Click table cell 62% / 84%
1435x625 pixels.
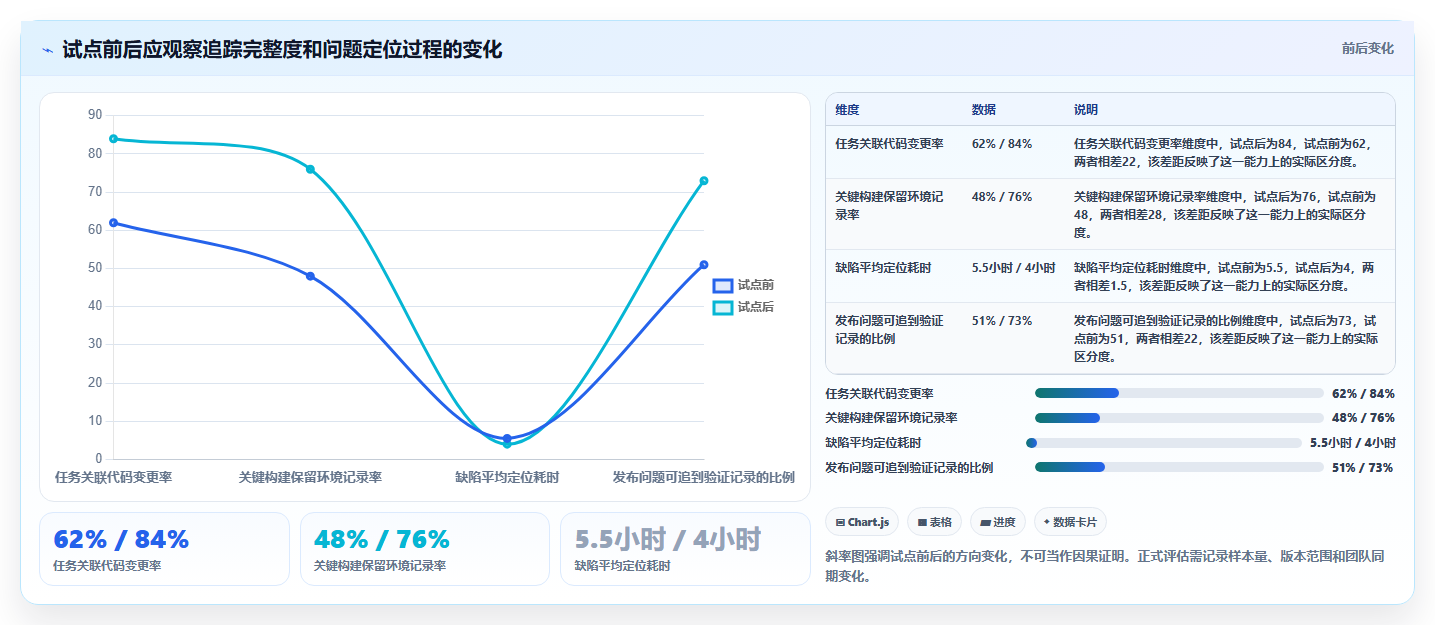[1001, 144]
